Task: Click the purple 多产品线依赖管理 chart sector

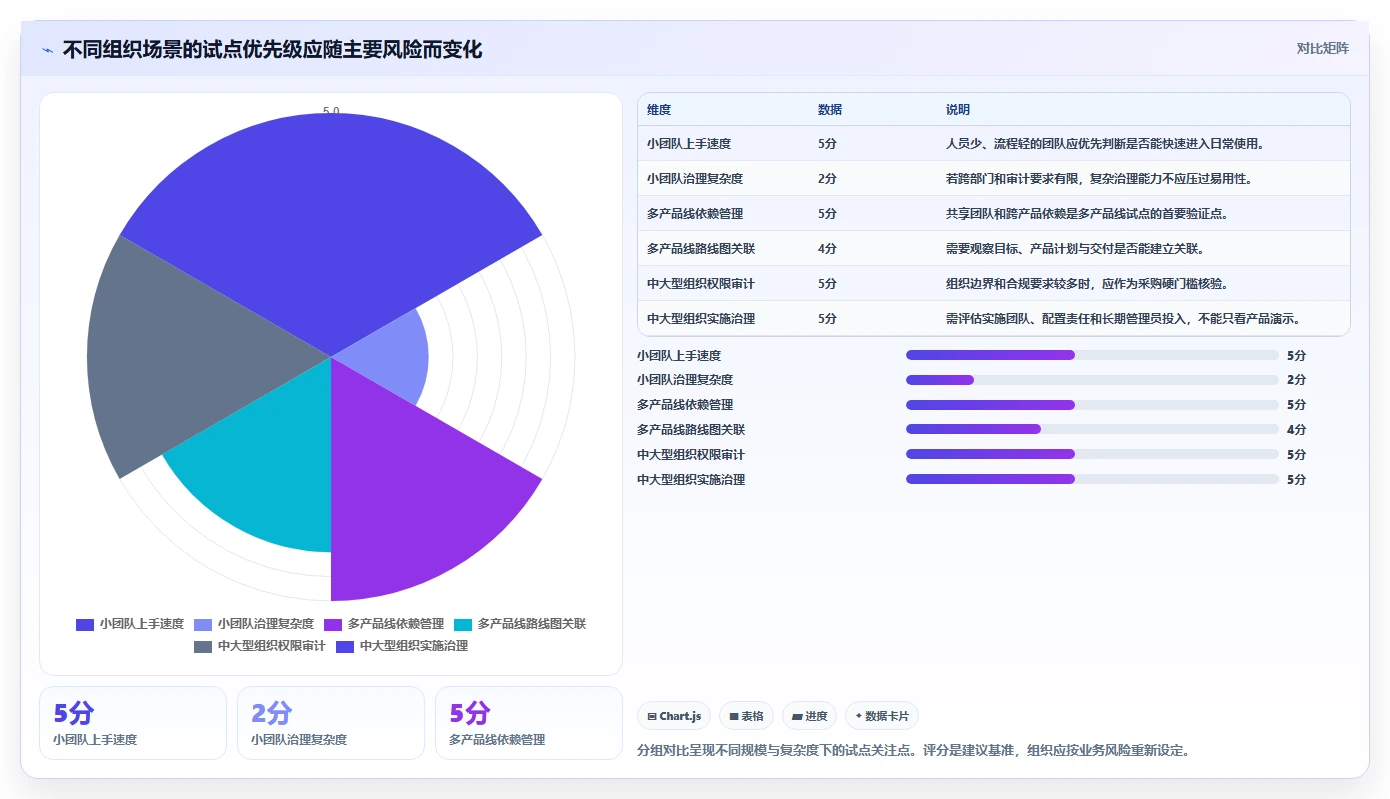Action: (x=410, y=500)
